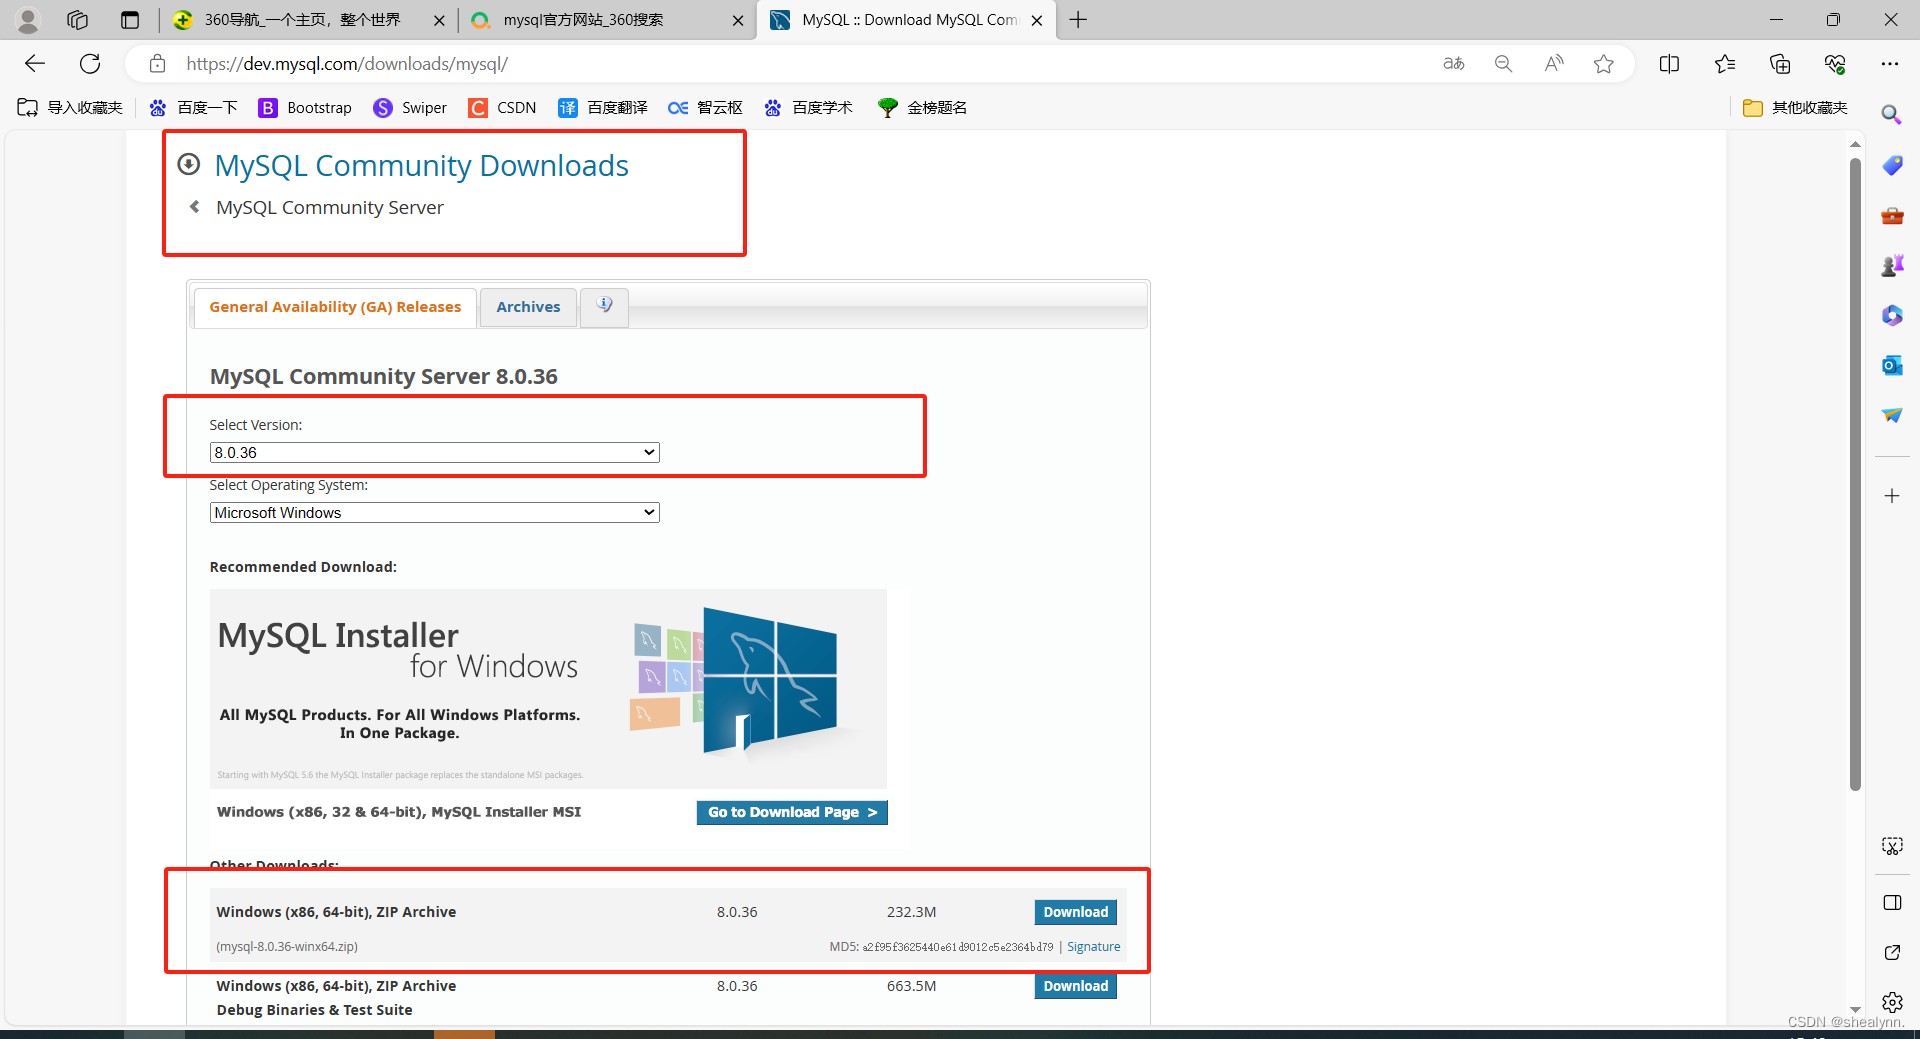Open the shopping tag icon in the sidebar
Image resolution: width=1920 pixels, height=1039 pixels.
tap(1892, 165)
